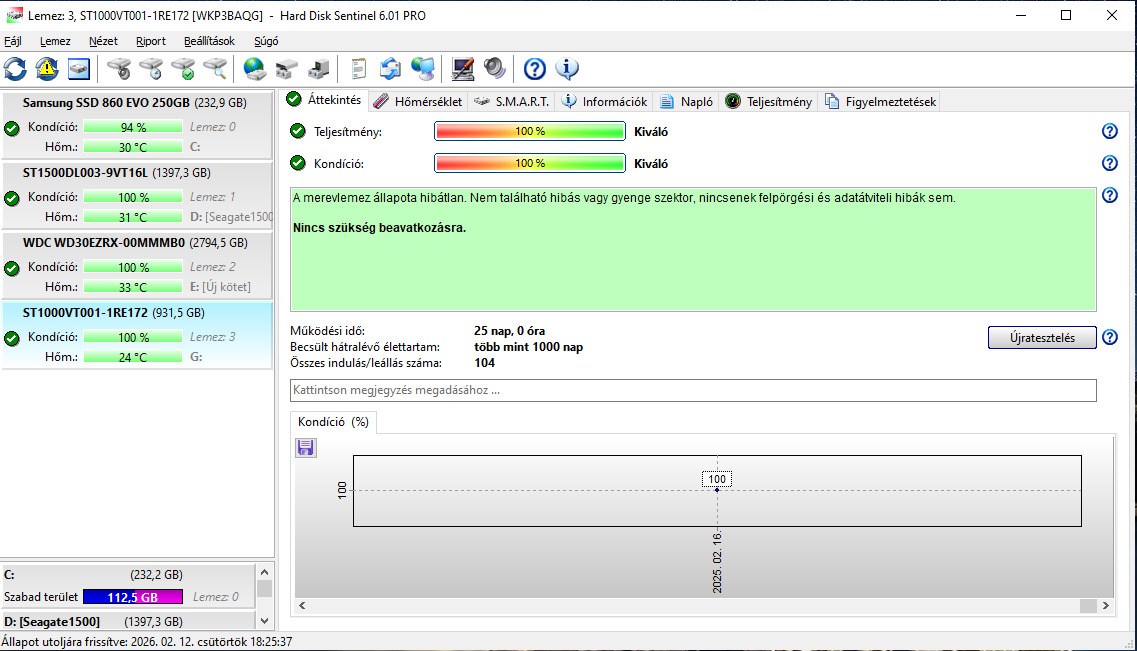Click the Újratesztelés button
The height and width of the screenshot is (651, 1137).
pyautogui.click(x=1042, y=338)
